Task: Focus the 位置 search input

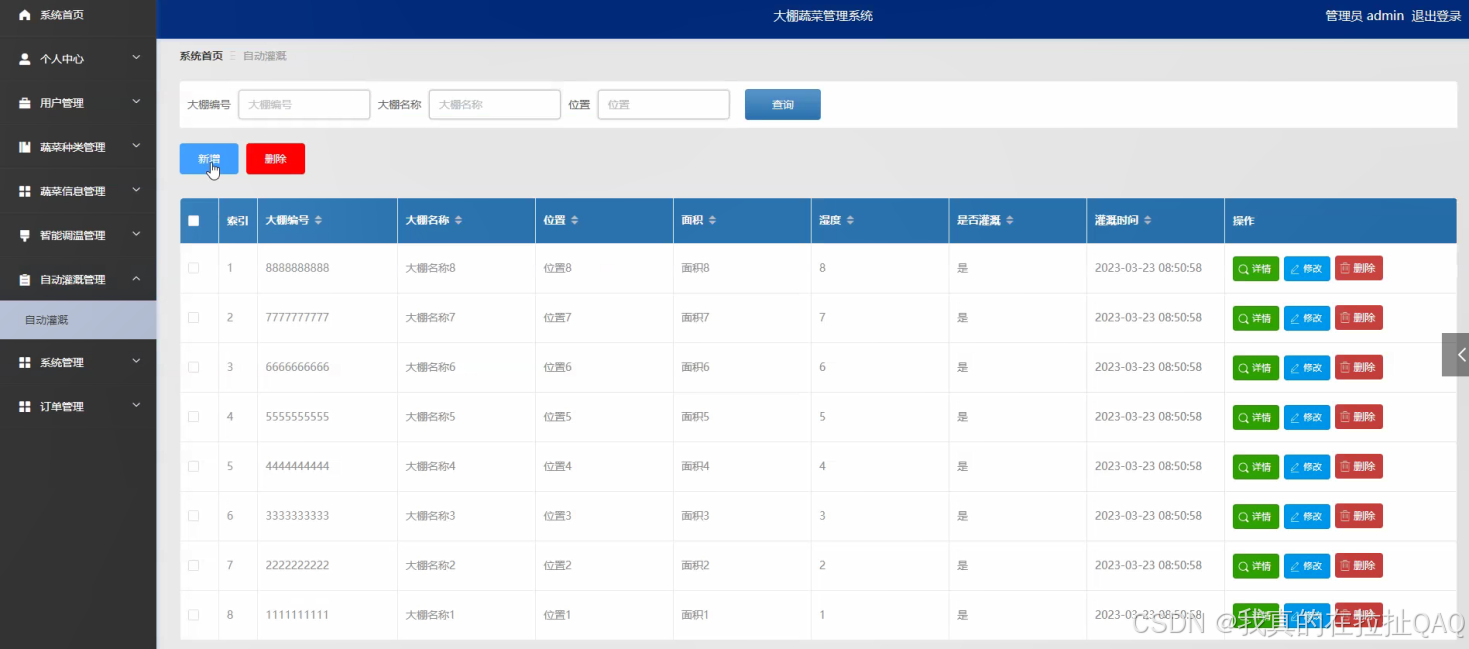Action: (x=663, y=104)
